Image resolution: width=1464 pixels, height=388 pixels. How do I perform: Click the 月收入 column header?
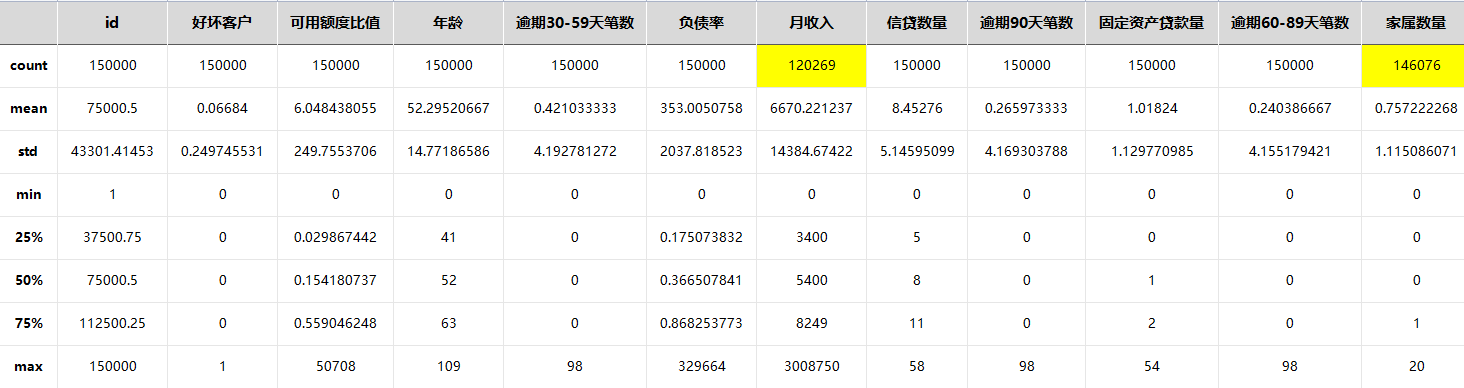point(811,22)
